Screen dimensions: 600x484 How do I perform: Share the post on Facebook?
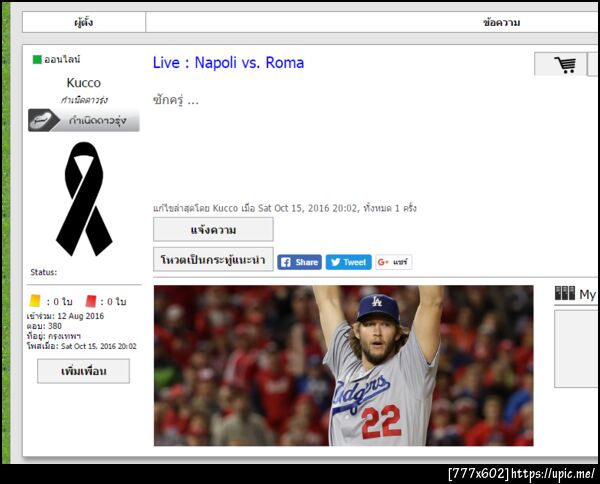299,262
